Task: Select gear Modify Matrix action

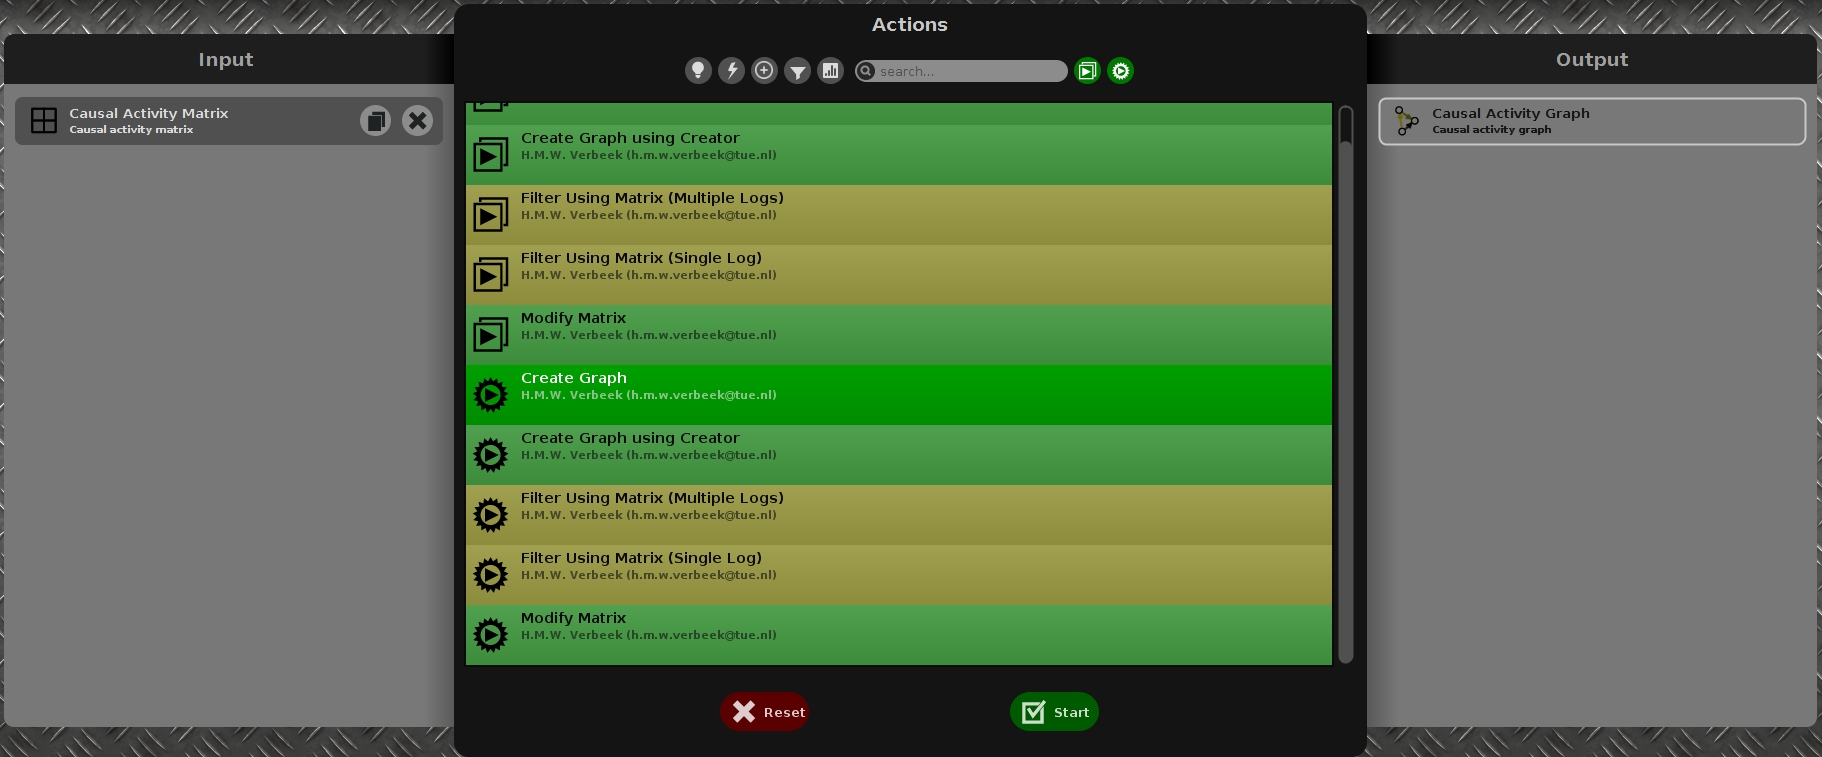Action: 898,635
